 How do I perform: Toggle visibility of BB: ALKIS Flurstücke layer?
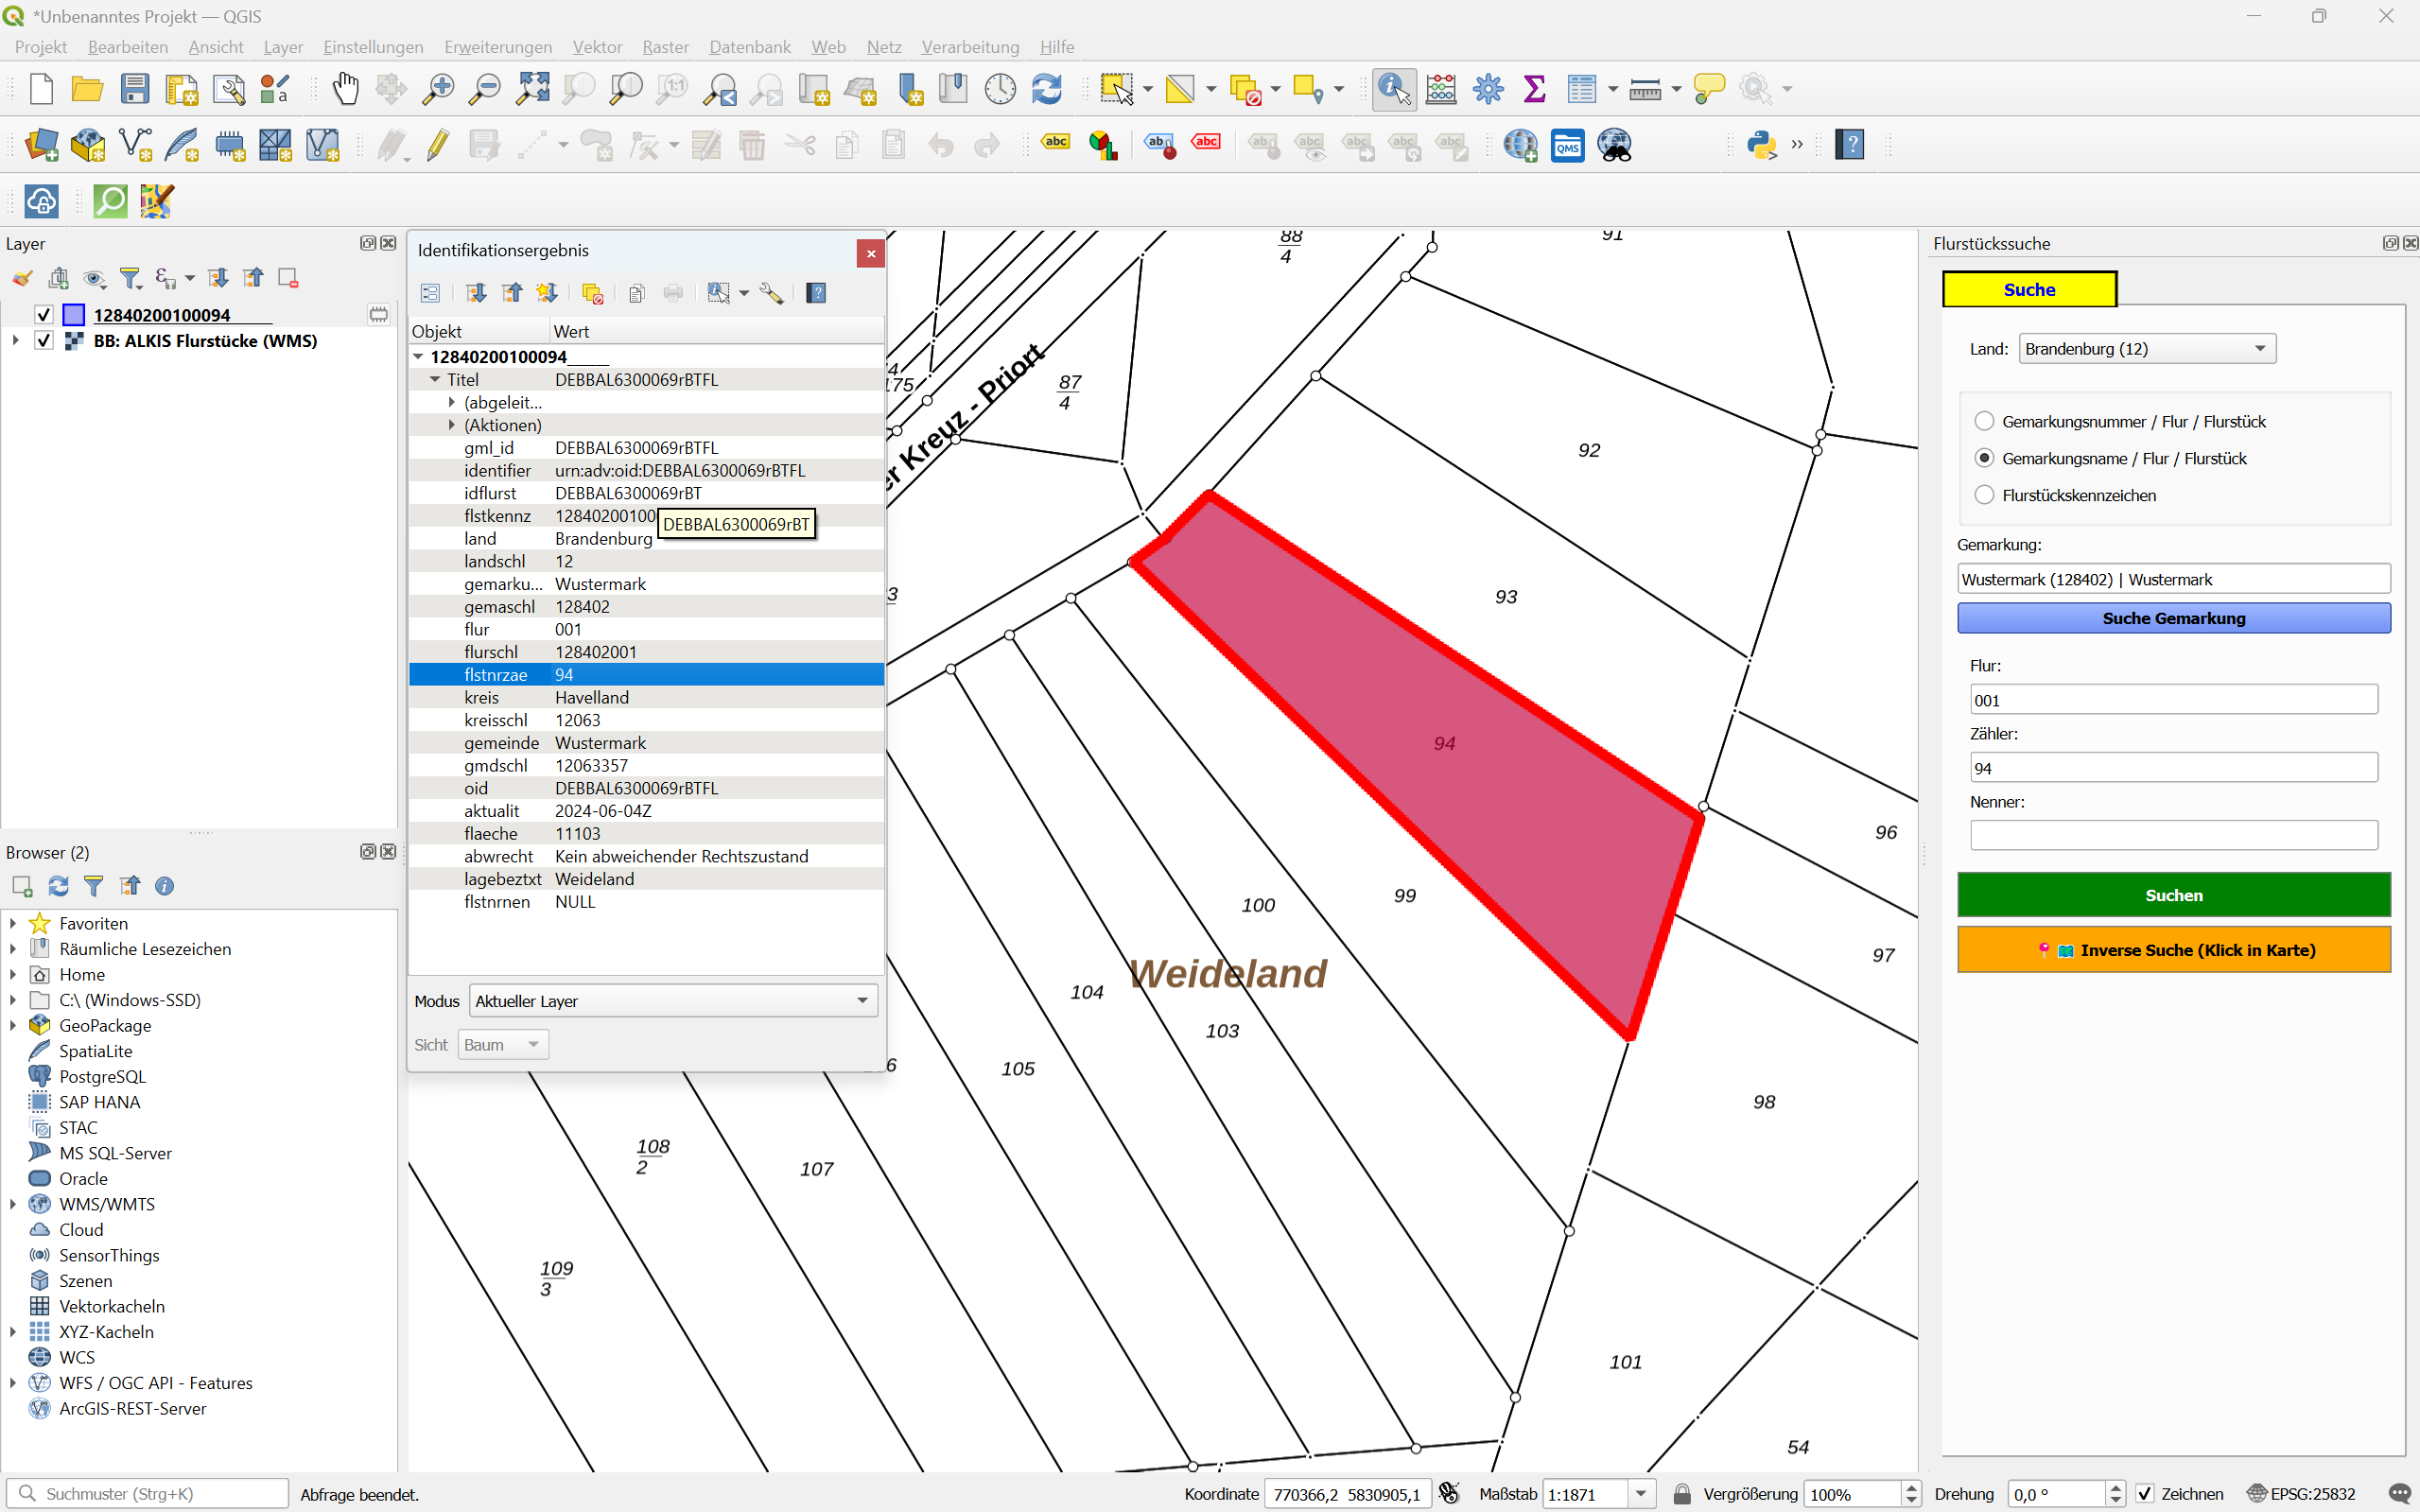pyautogui.click(x=44, y=341)
